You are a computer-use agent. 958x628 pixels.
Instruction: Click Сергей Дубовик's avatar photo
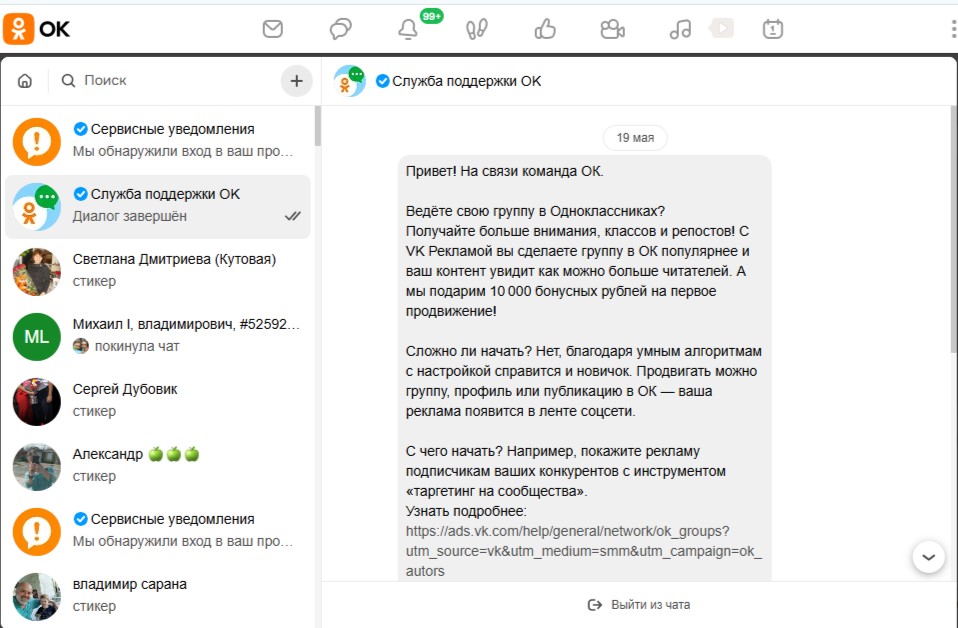tap(37, 401)
